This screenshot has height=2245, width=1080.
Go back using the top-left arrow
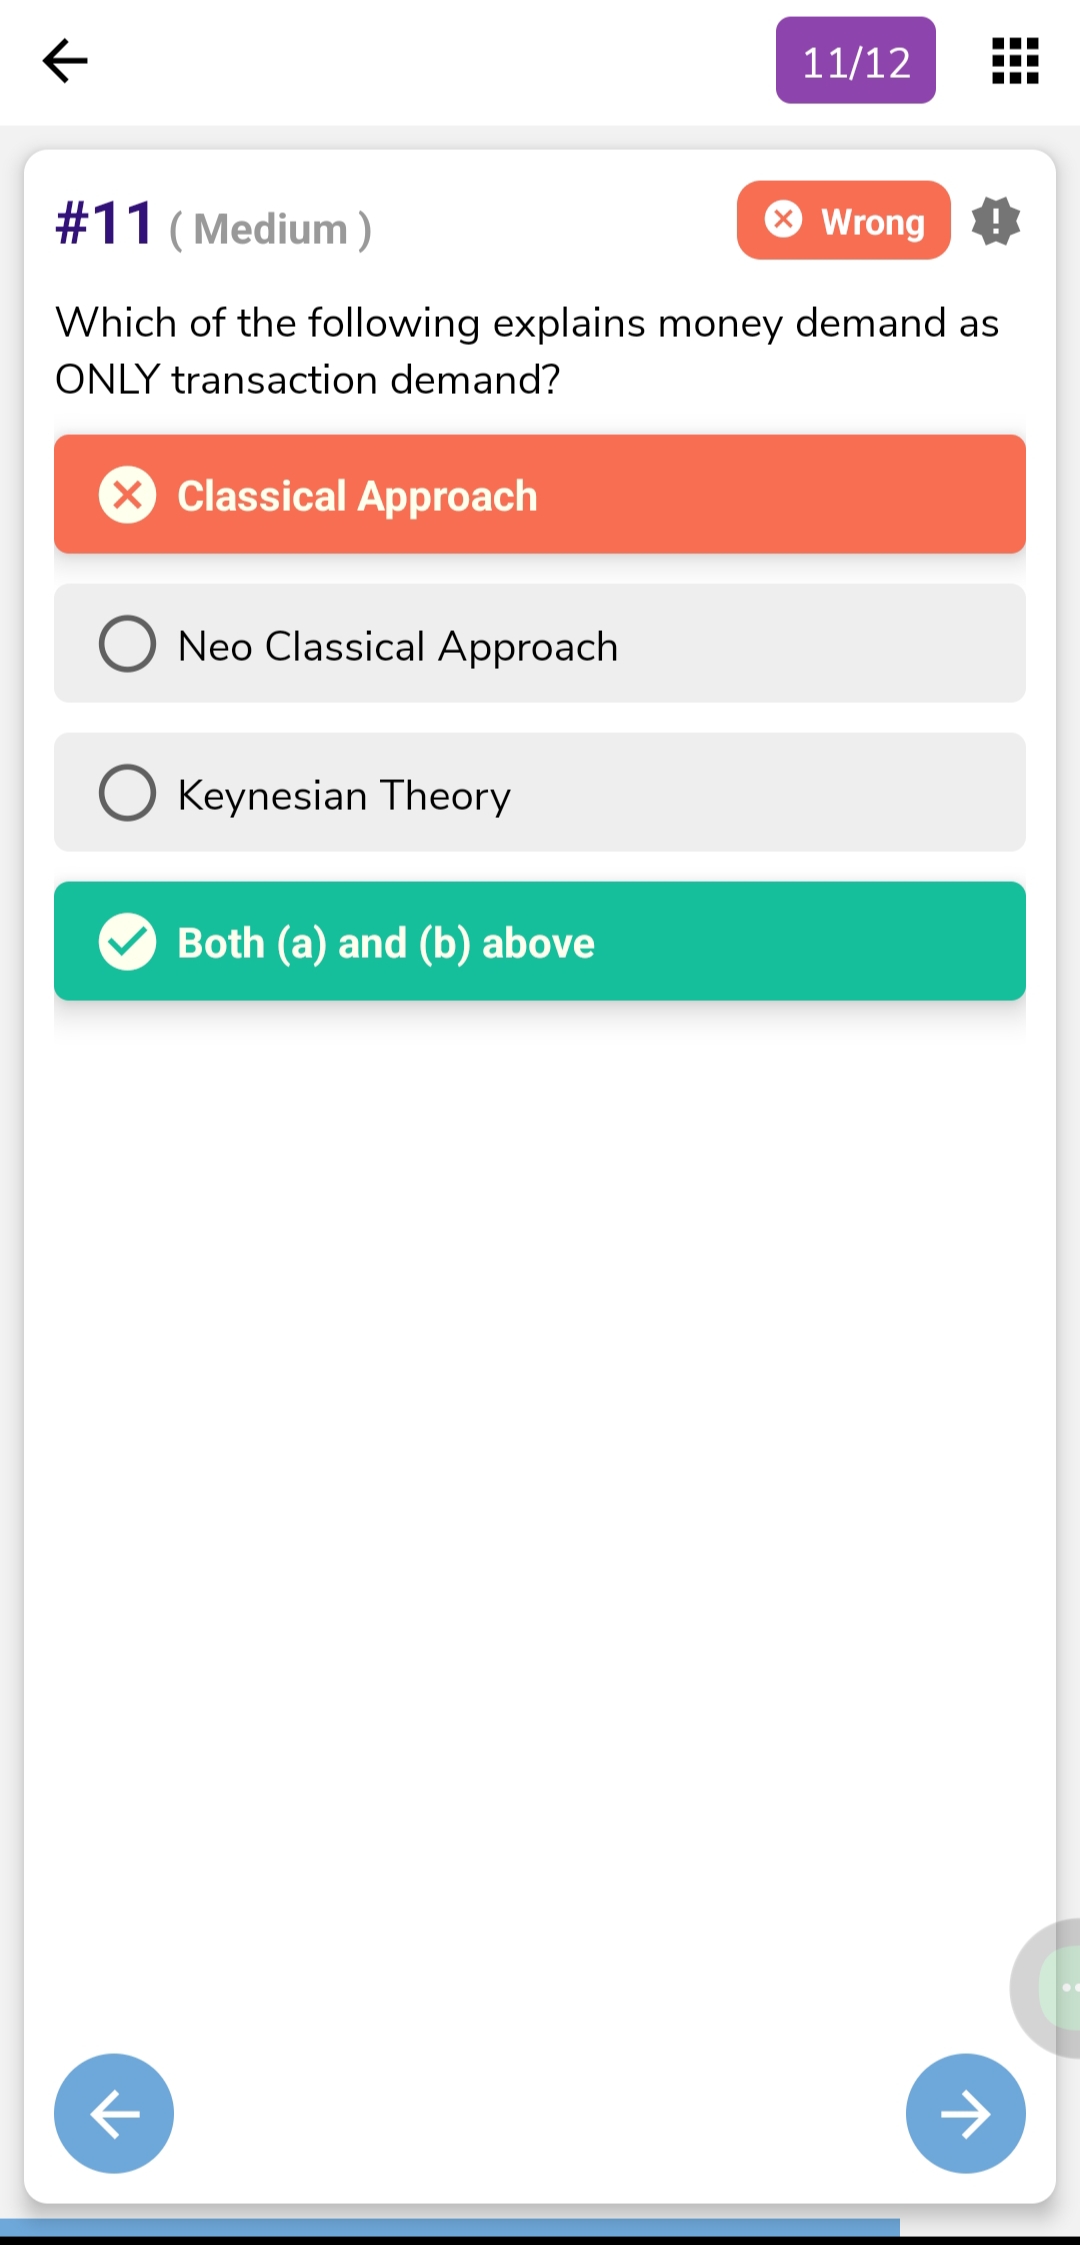pos(66,61)
